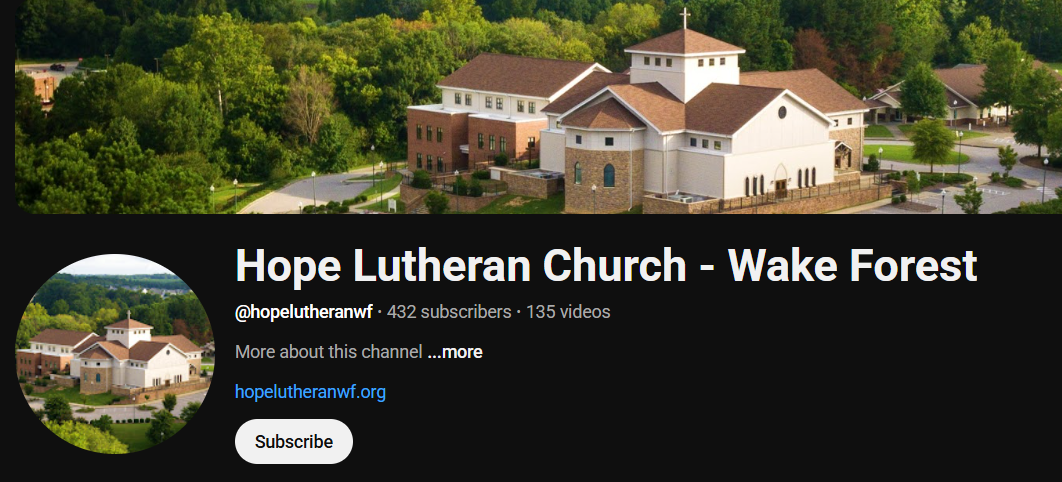
Task: Select the 135 videos count
Action: click(568, 312)
